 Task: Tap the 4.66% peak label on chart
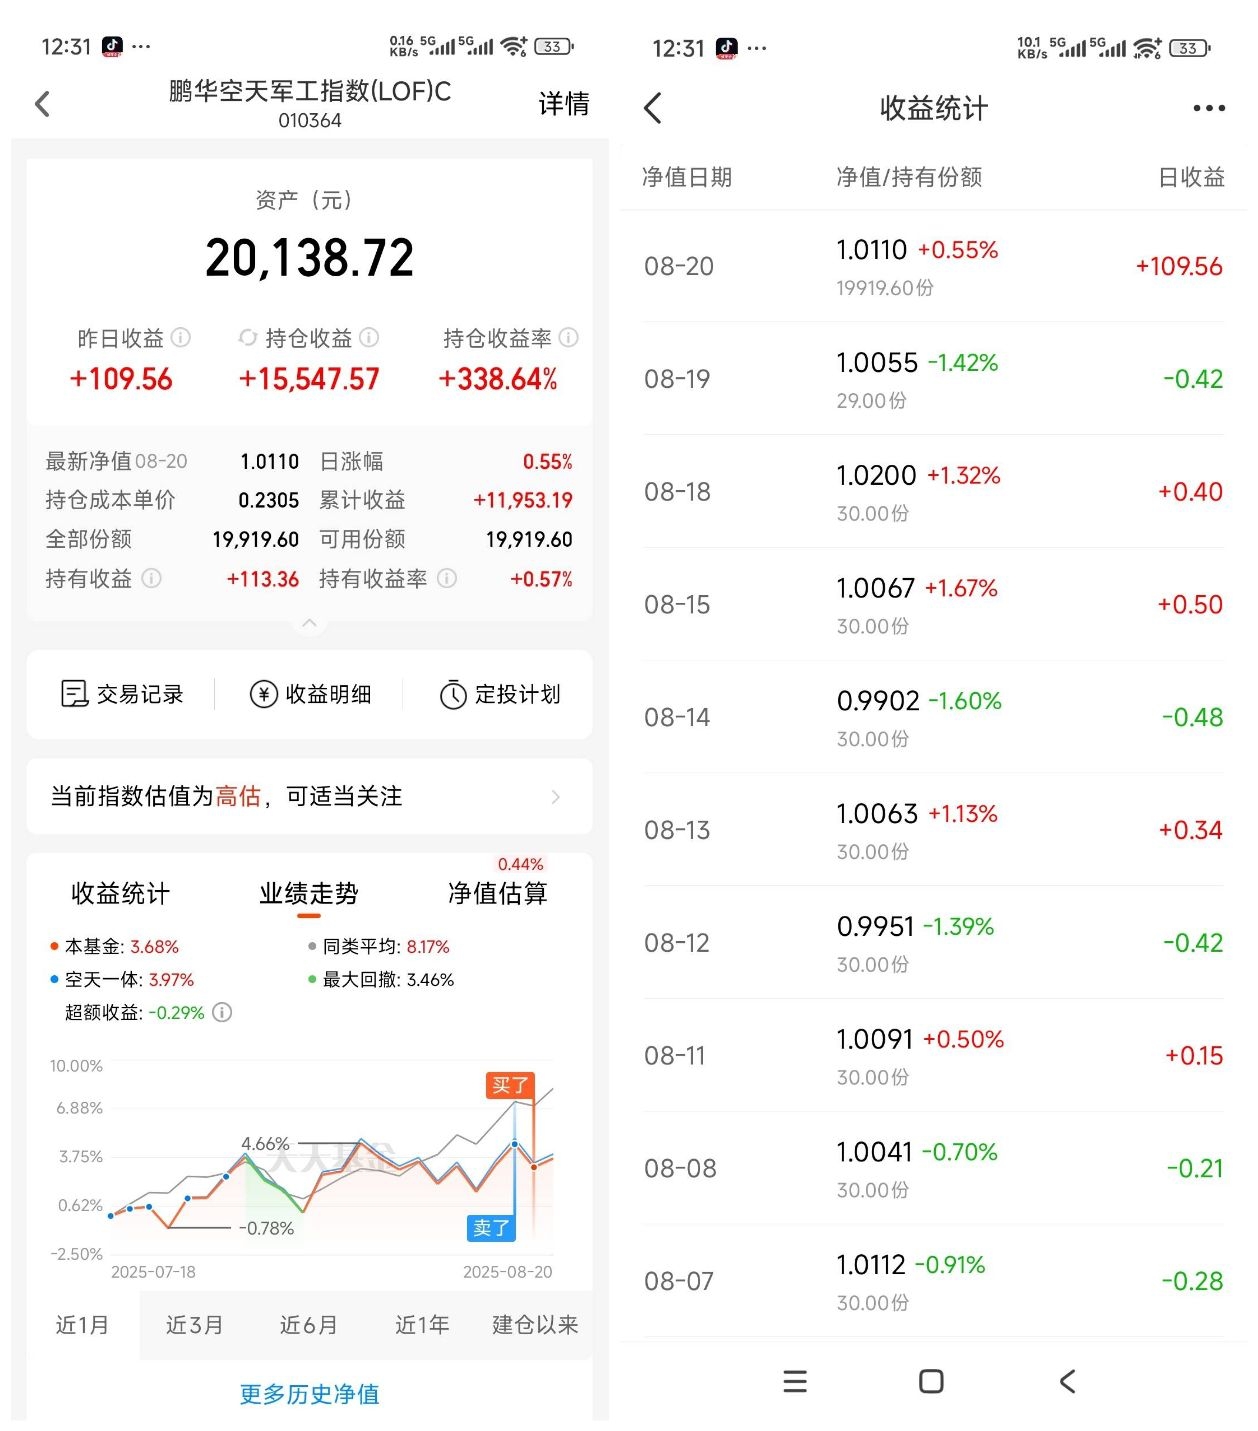(265, 1143)
